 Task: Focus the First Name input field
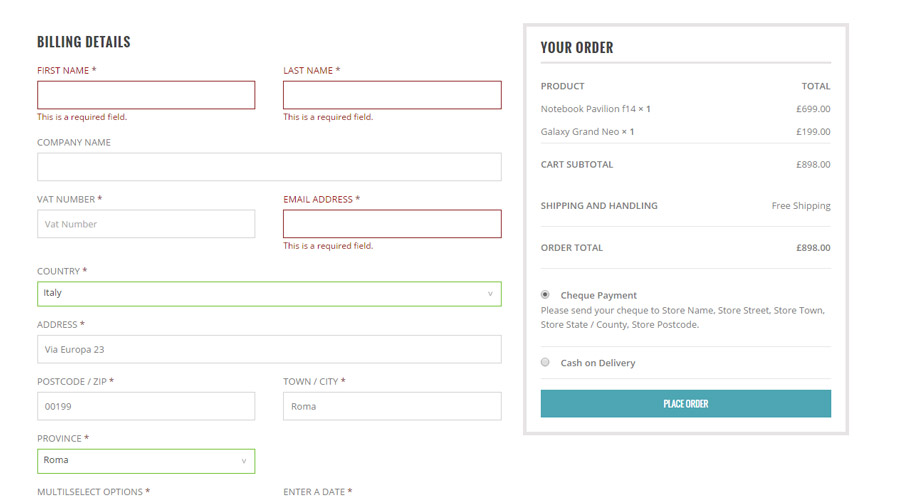(x=146, y=95)
